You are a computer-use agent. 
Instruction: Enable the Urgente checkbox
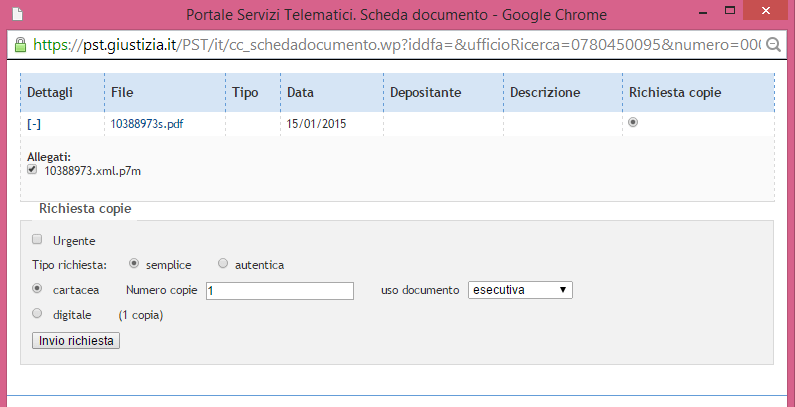click(x=37, y=240)
